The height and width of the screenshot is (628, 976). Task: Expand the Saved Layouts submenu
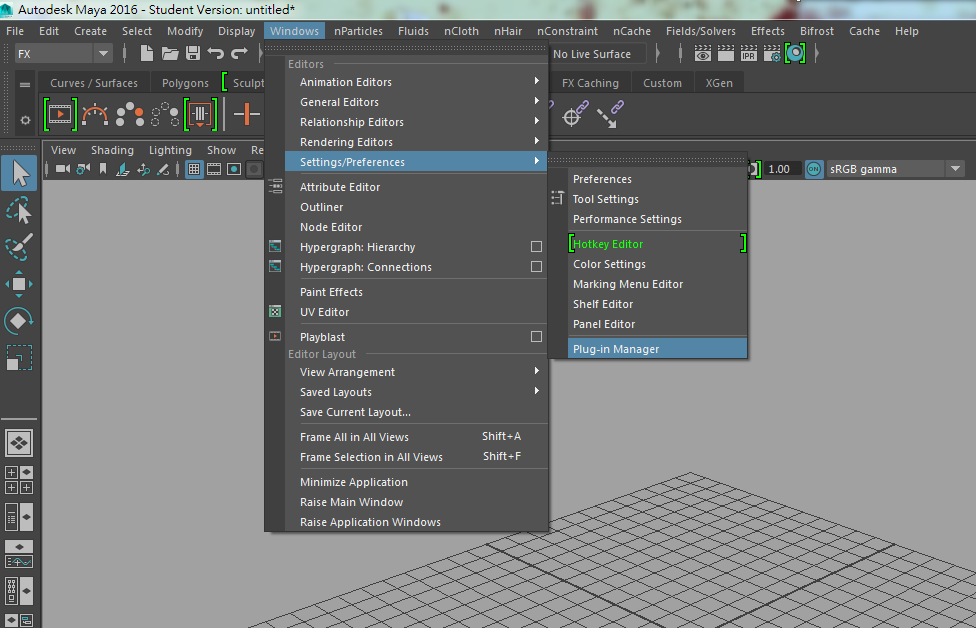point(416,391)
